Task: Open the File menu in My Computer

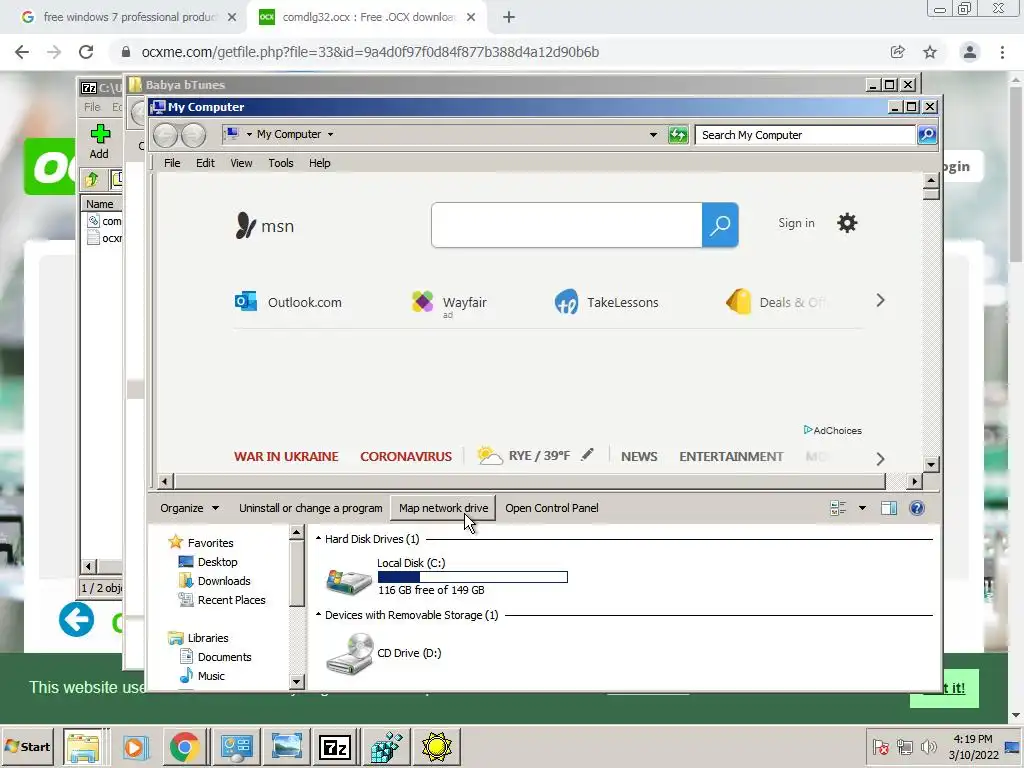Action: [172, 163]
